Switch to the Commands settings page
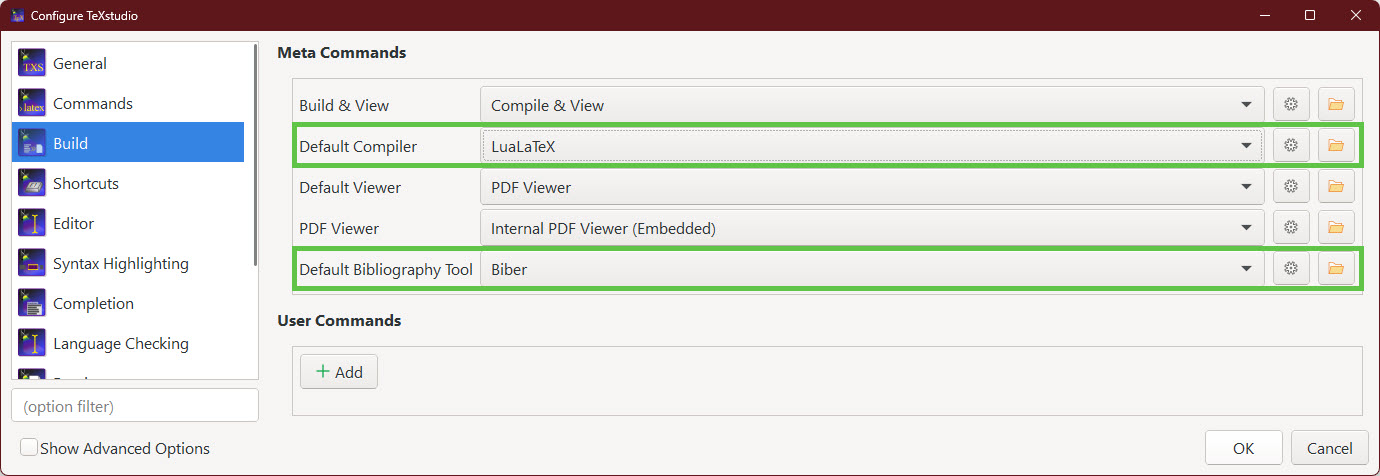1380x476 pixels. point(92,104)
